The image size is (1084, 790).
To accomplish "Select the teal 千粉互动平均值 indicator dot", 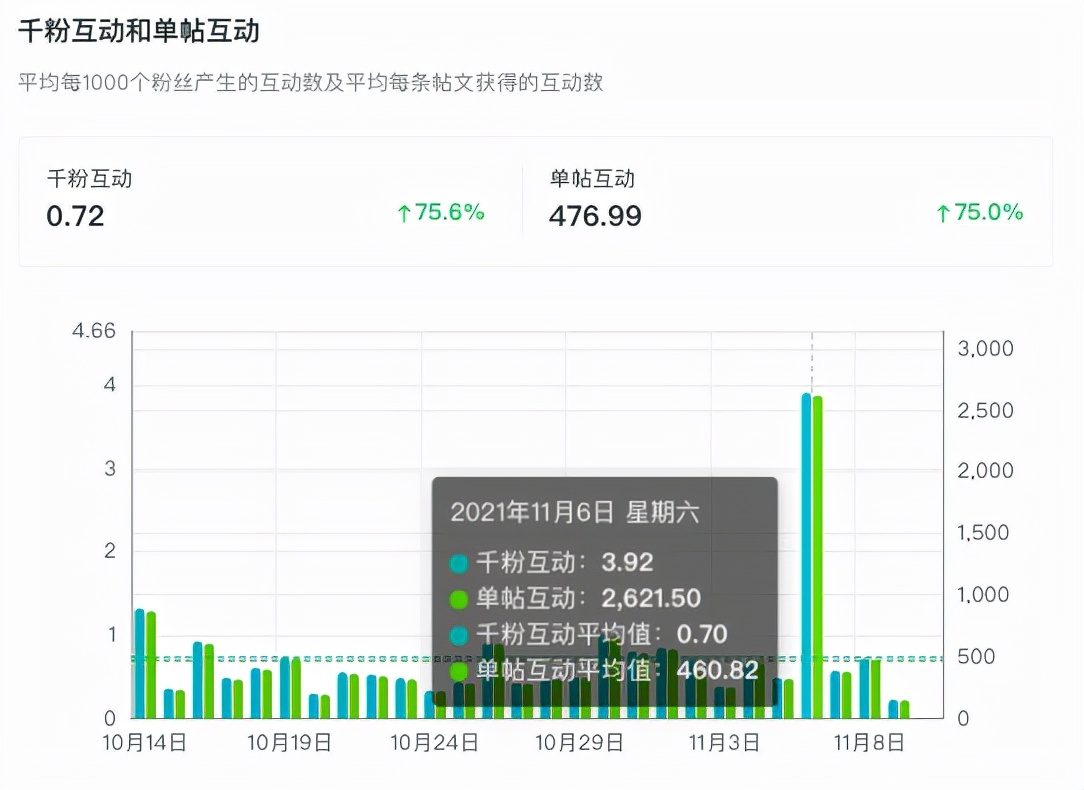I will (460, 634).
